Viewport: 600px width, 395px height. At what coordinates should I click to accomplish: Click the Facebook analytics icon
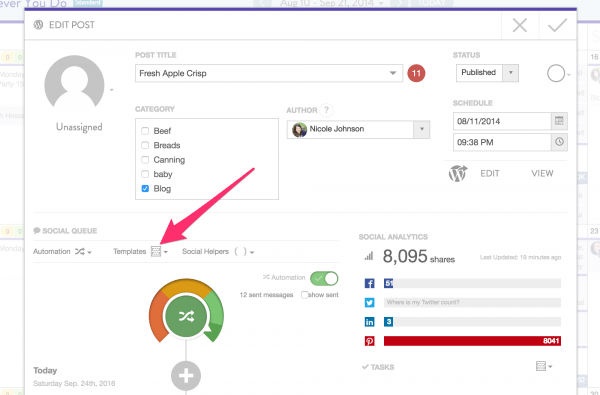[x=369, y=284]
